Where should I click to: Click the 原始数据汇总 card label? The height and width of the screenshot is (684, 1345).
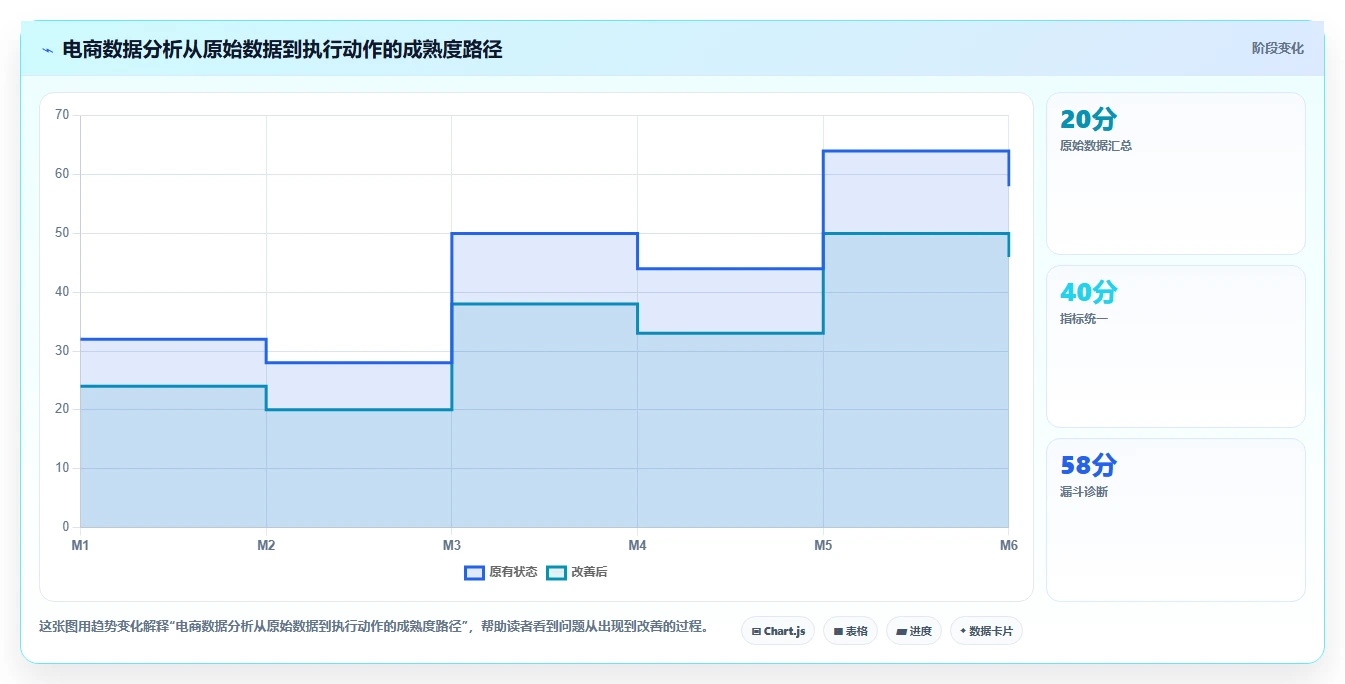[x=1096, y=146]
